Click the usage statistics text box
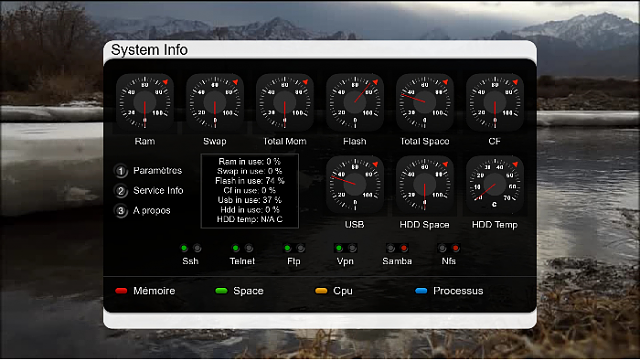The width and height of the screenshot is (640, 361). pyautogui.click(x=250, y=191)
